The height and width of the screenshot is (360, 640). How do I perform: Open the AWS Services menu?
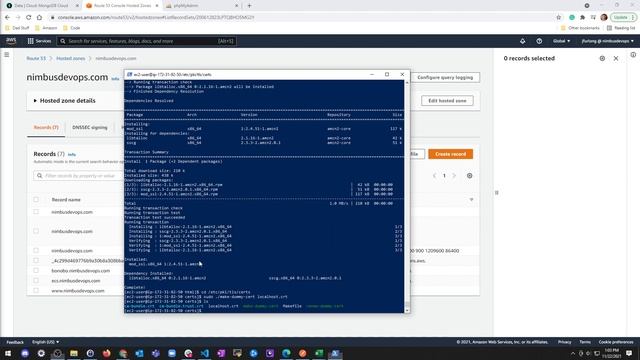click(39, 41)
